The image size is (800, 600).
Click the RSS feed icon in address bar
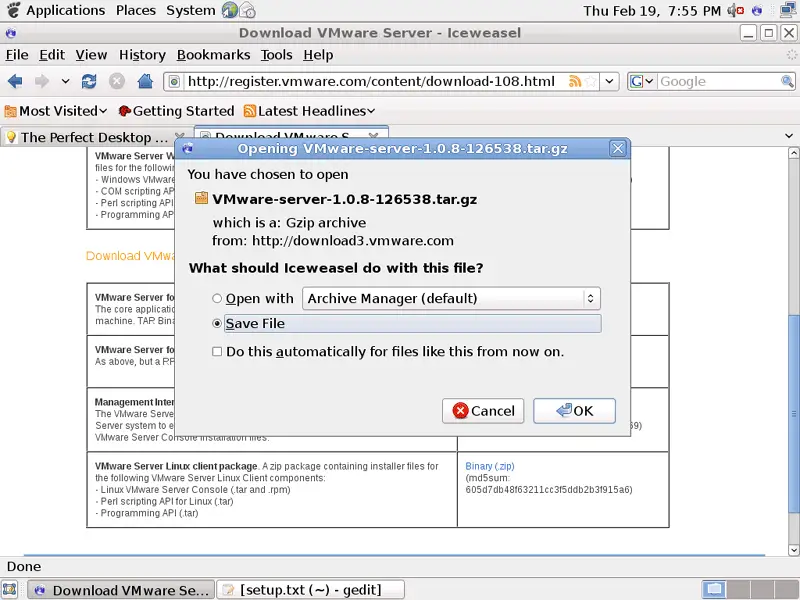[575, 81]
